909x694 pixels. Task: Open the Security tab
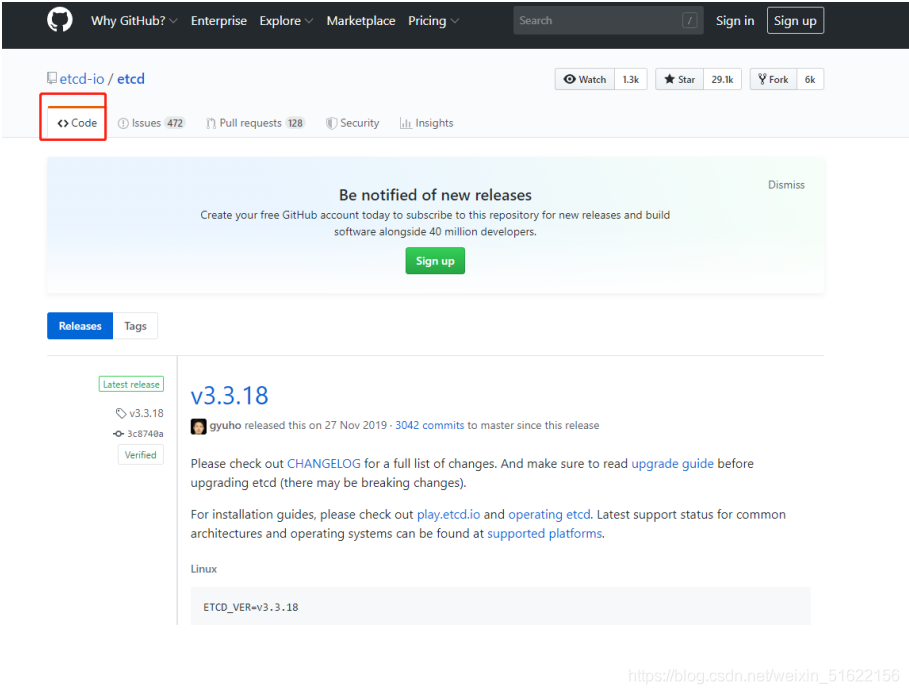[x=352, y=123]
